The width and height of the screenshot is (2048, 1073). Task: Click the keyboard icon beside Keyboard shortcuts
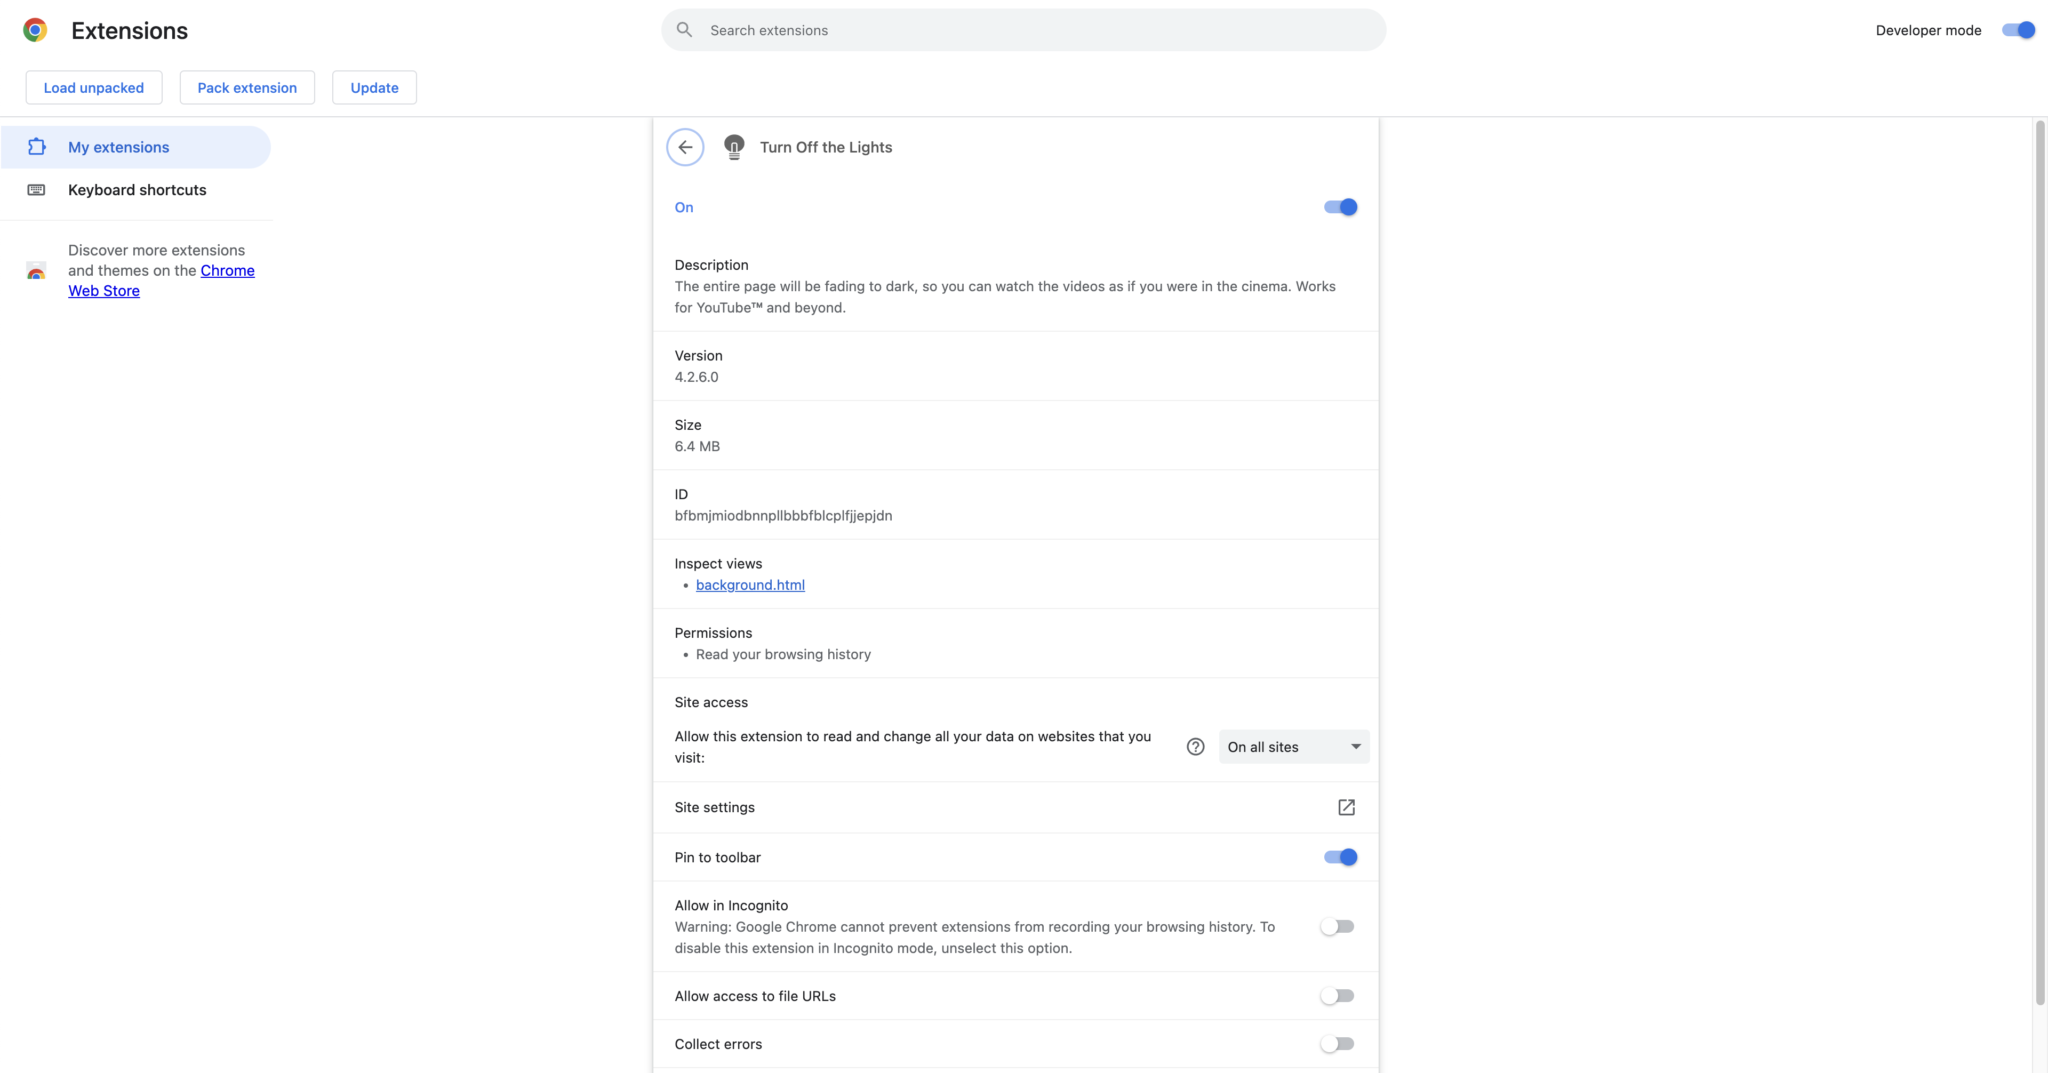[37, 189]
